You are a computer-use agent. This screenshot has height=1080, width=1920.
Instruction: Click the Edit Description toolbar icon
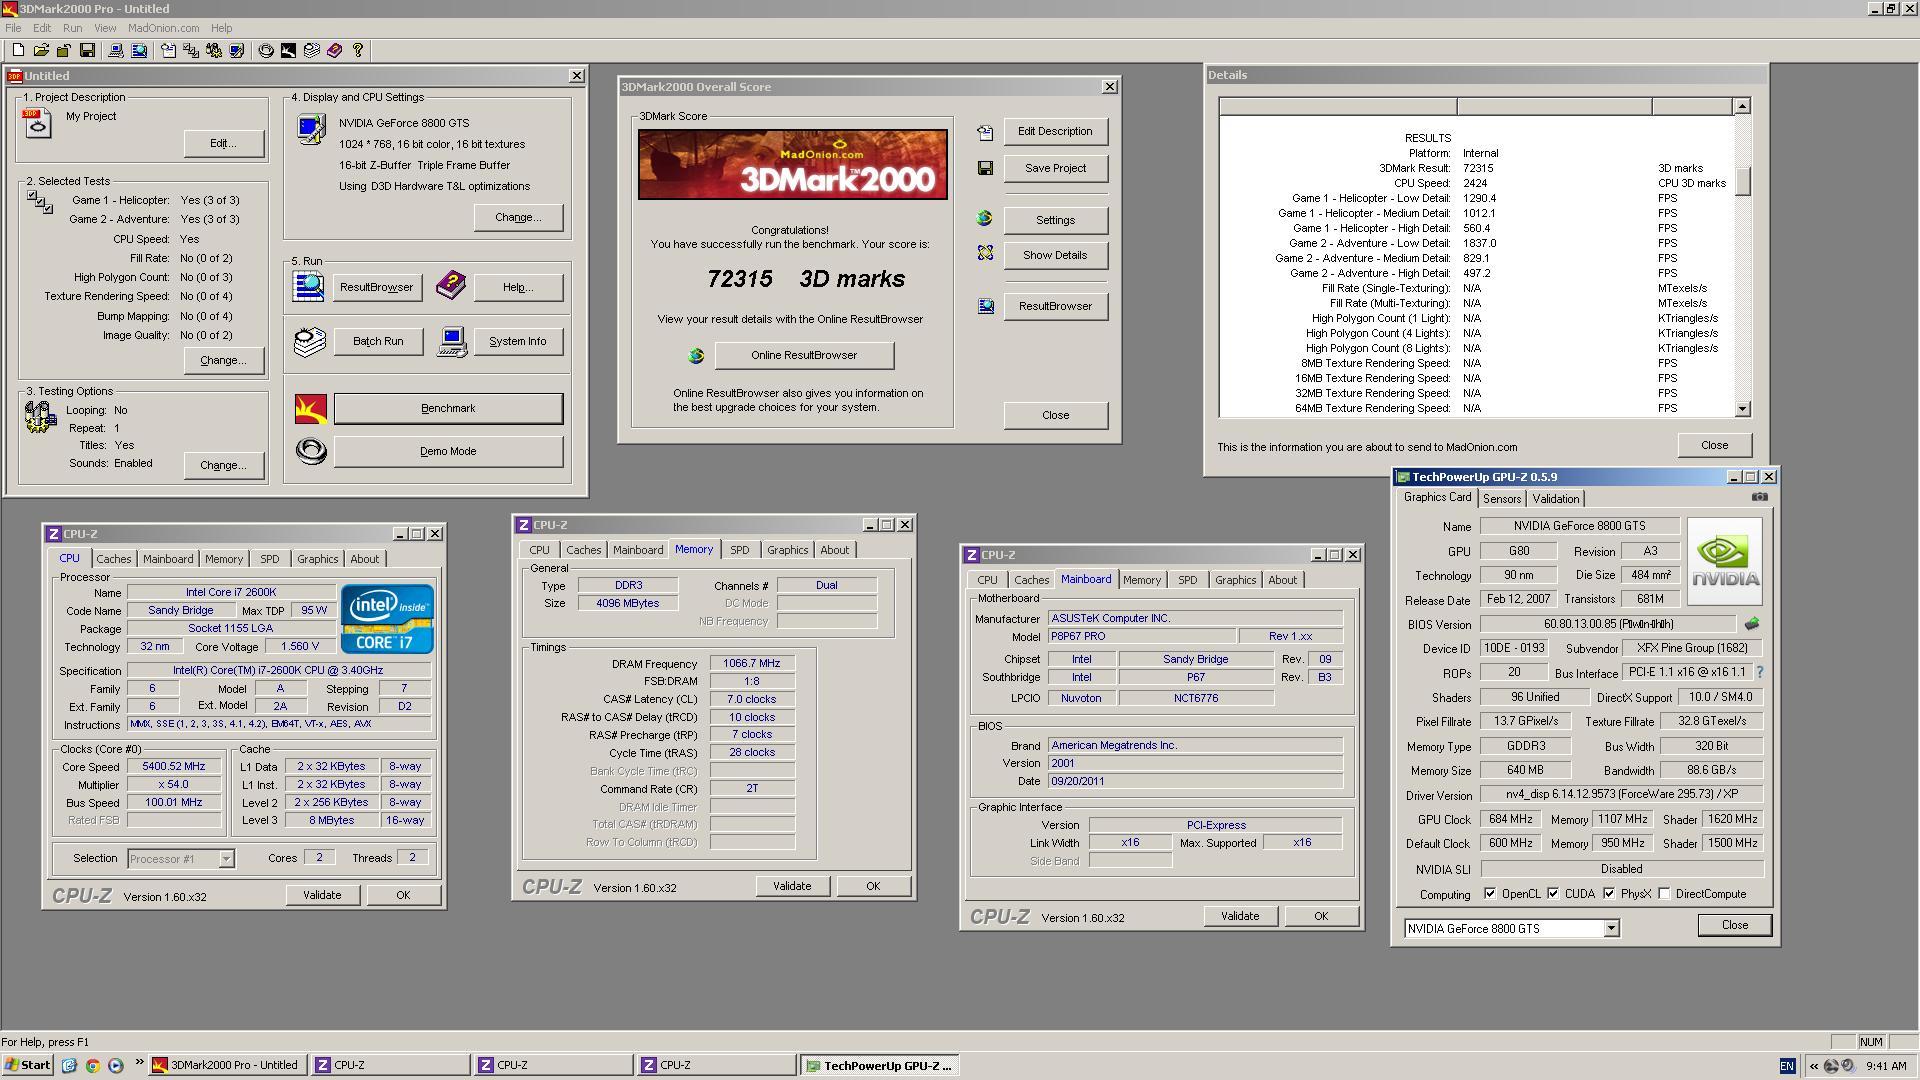pyautogui.click(x=168, y=50)
